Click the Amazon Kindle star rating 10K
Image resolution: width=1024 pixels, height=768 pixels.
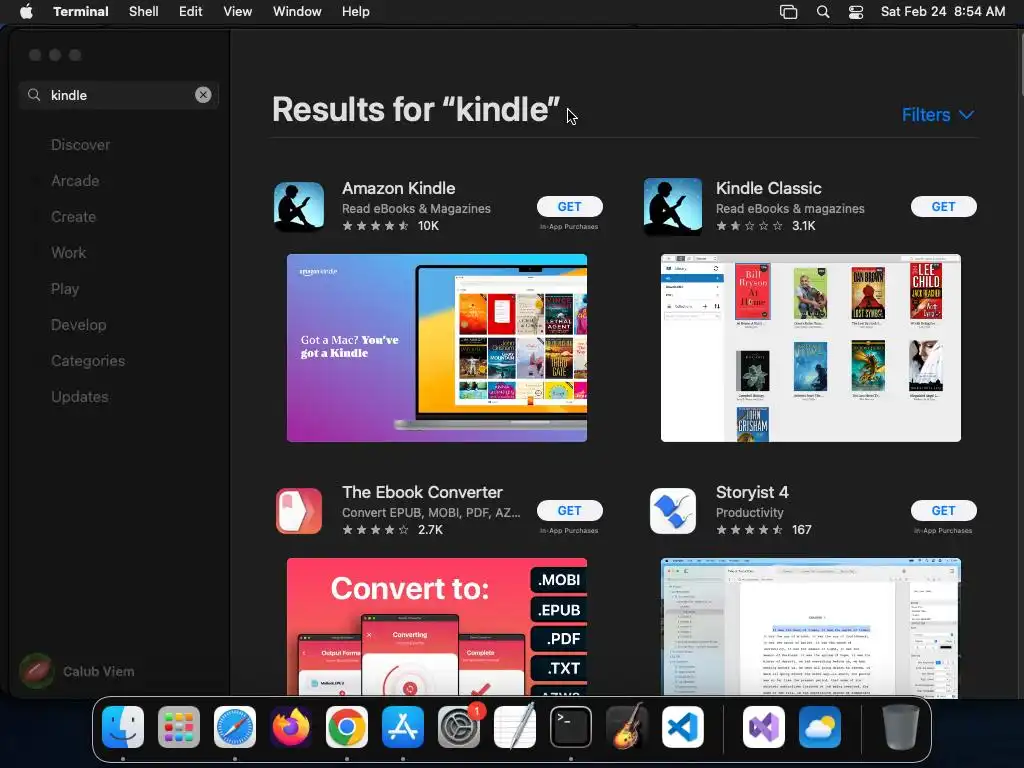click(x=391, y=226)
